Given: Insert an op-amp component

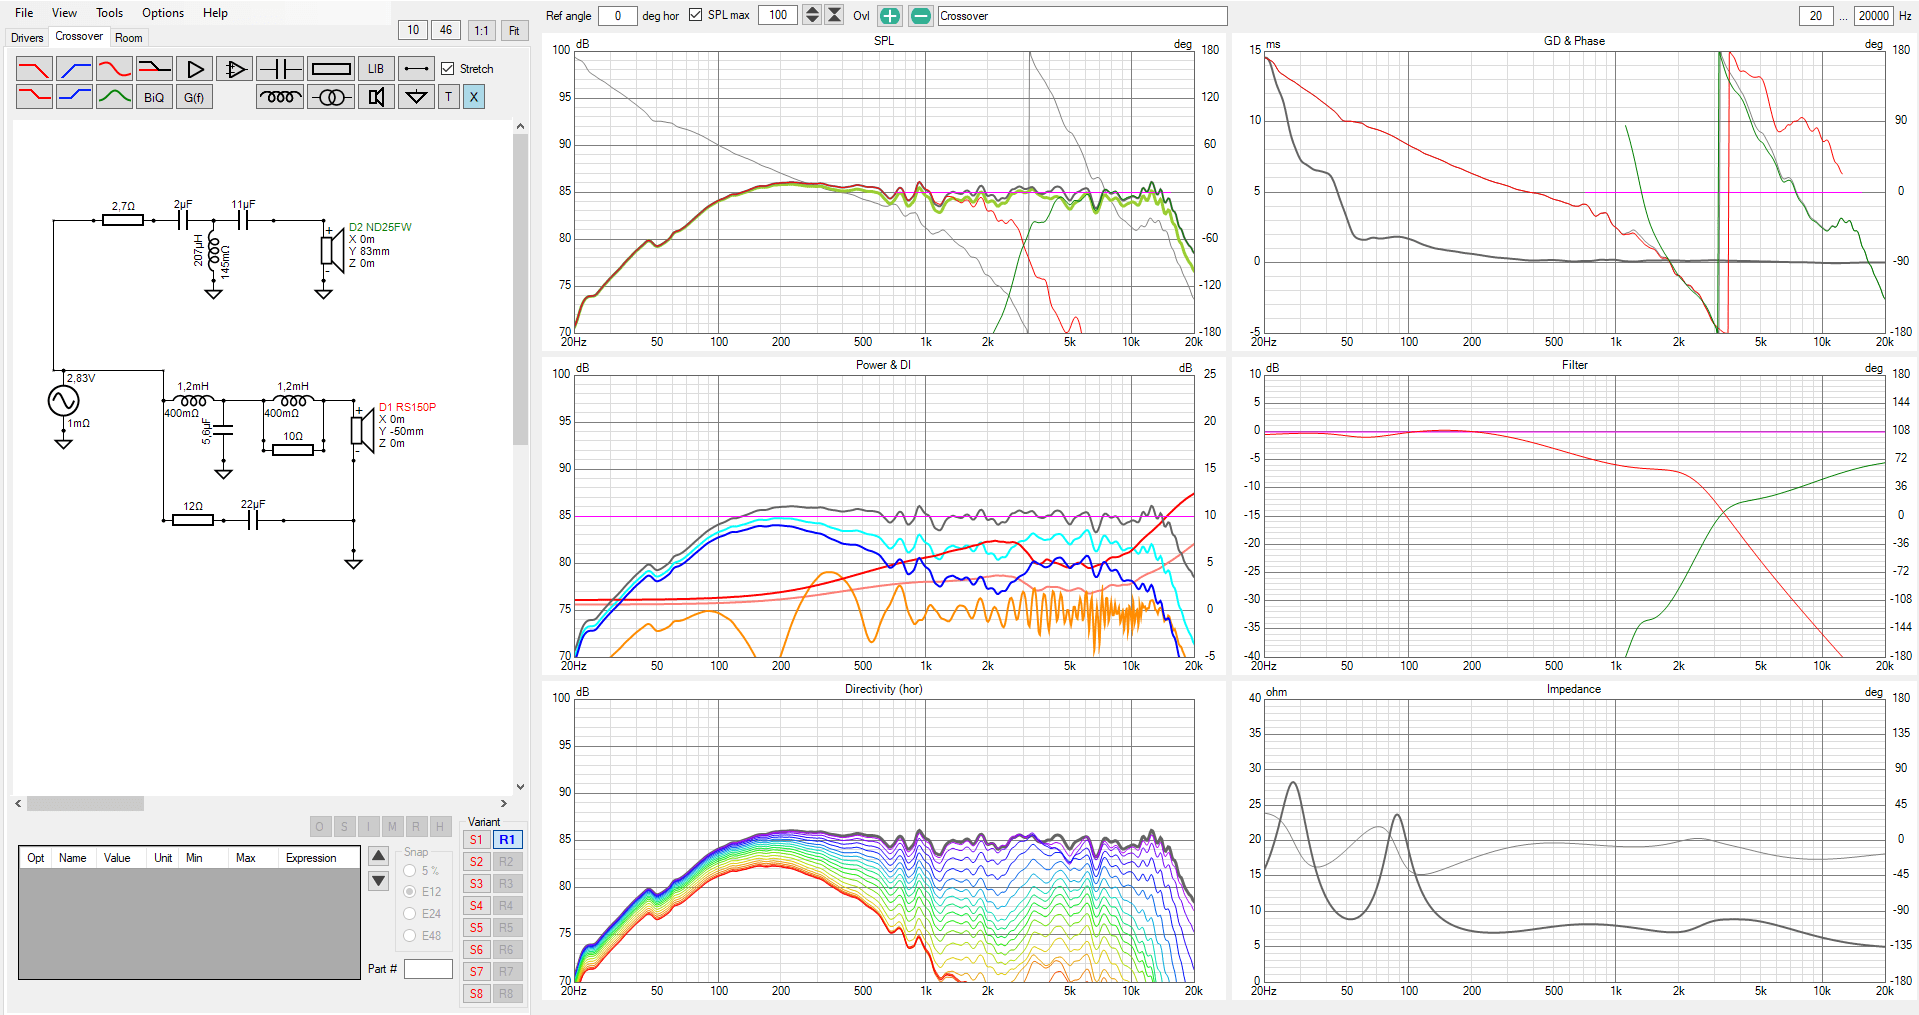Looking at the screenshot, I should (234, 69).
